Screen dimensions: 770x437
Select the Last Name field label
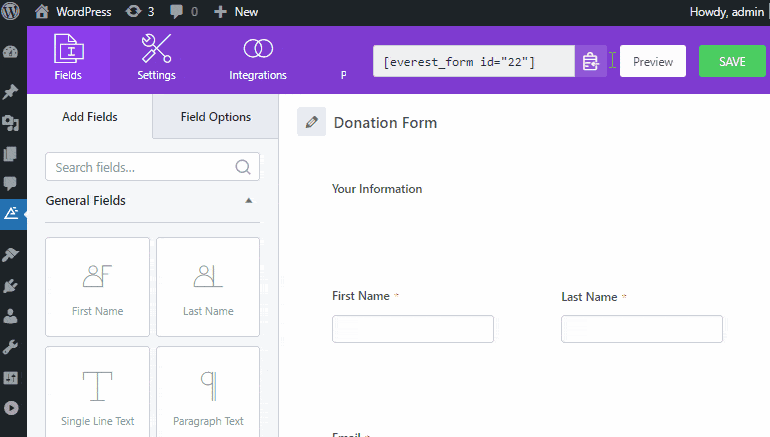589,297
